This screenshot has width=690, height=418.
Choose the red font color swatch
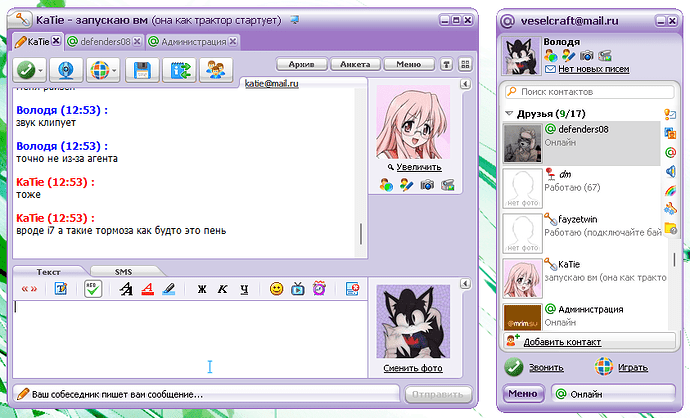tap(147, 289)
